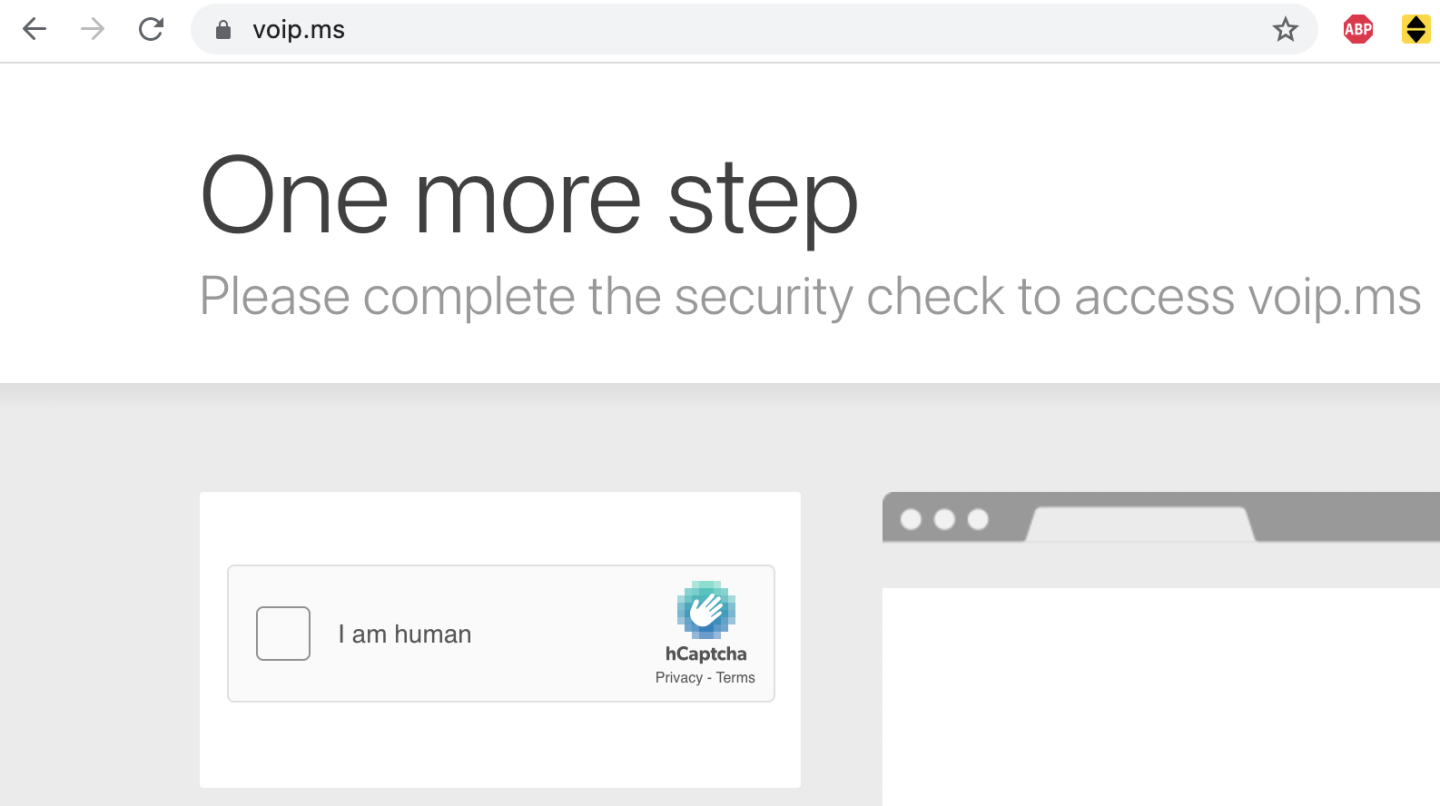Click the hCaptcha wordmark link

click(x=706, y=654)
